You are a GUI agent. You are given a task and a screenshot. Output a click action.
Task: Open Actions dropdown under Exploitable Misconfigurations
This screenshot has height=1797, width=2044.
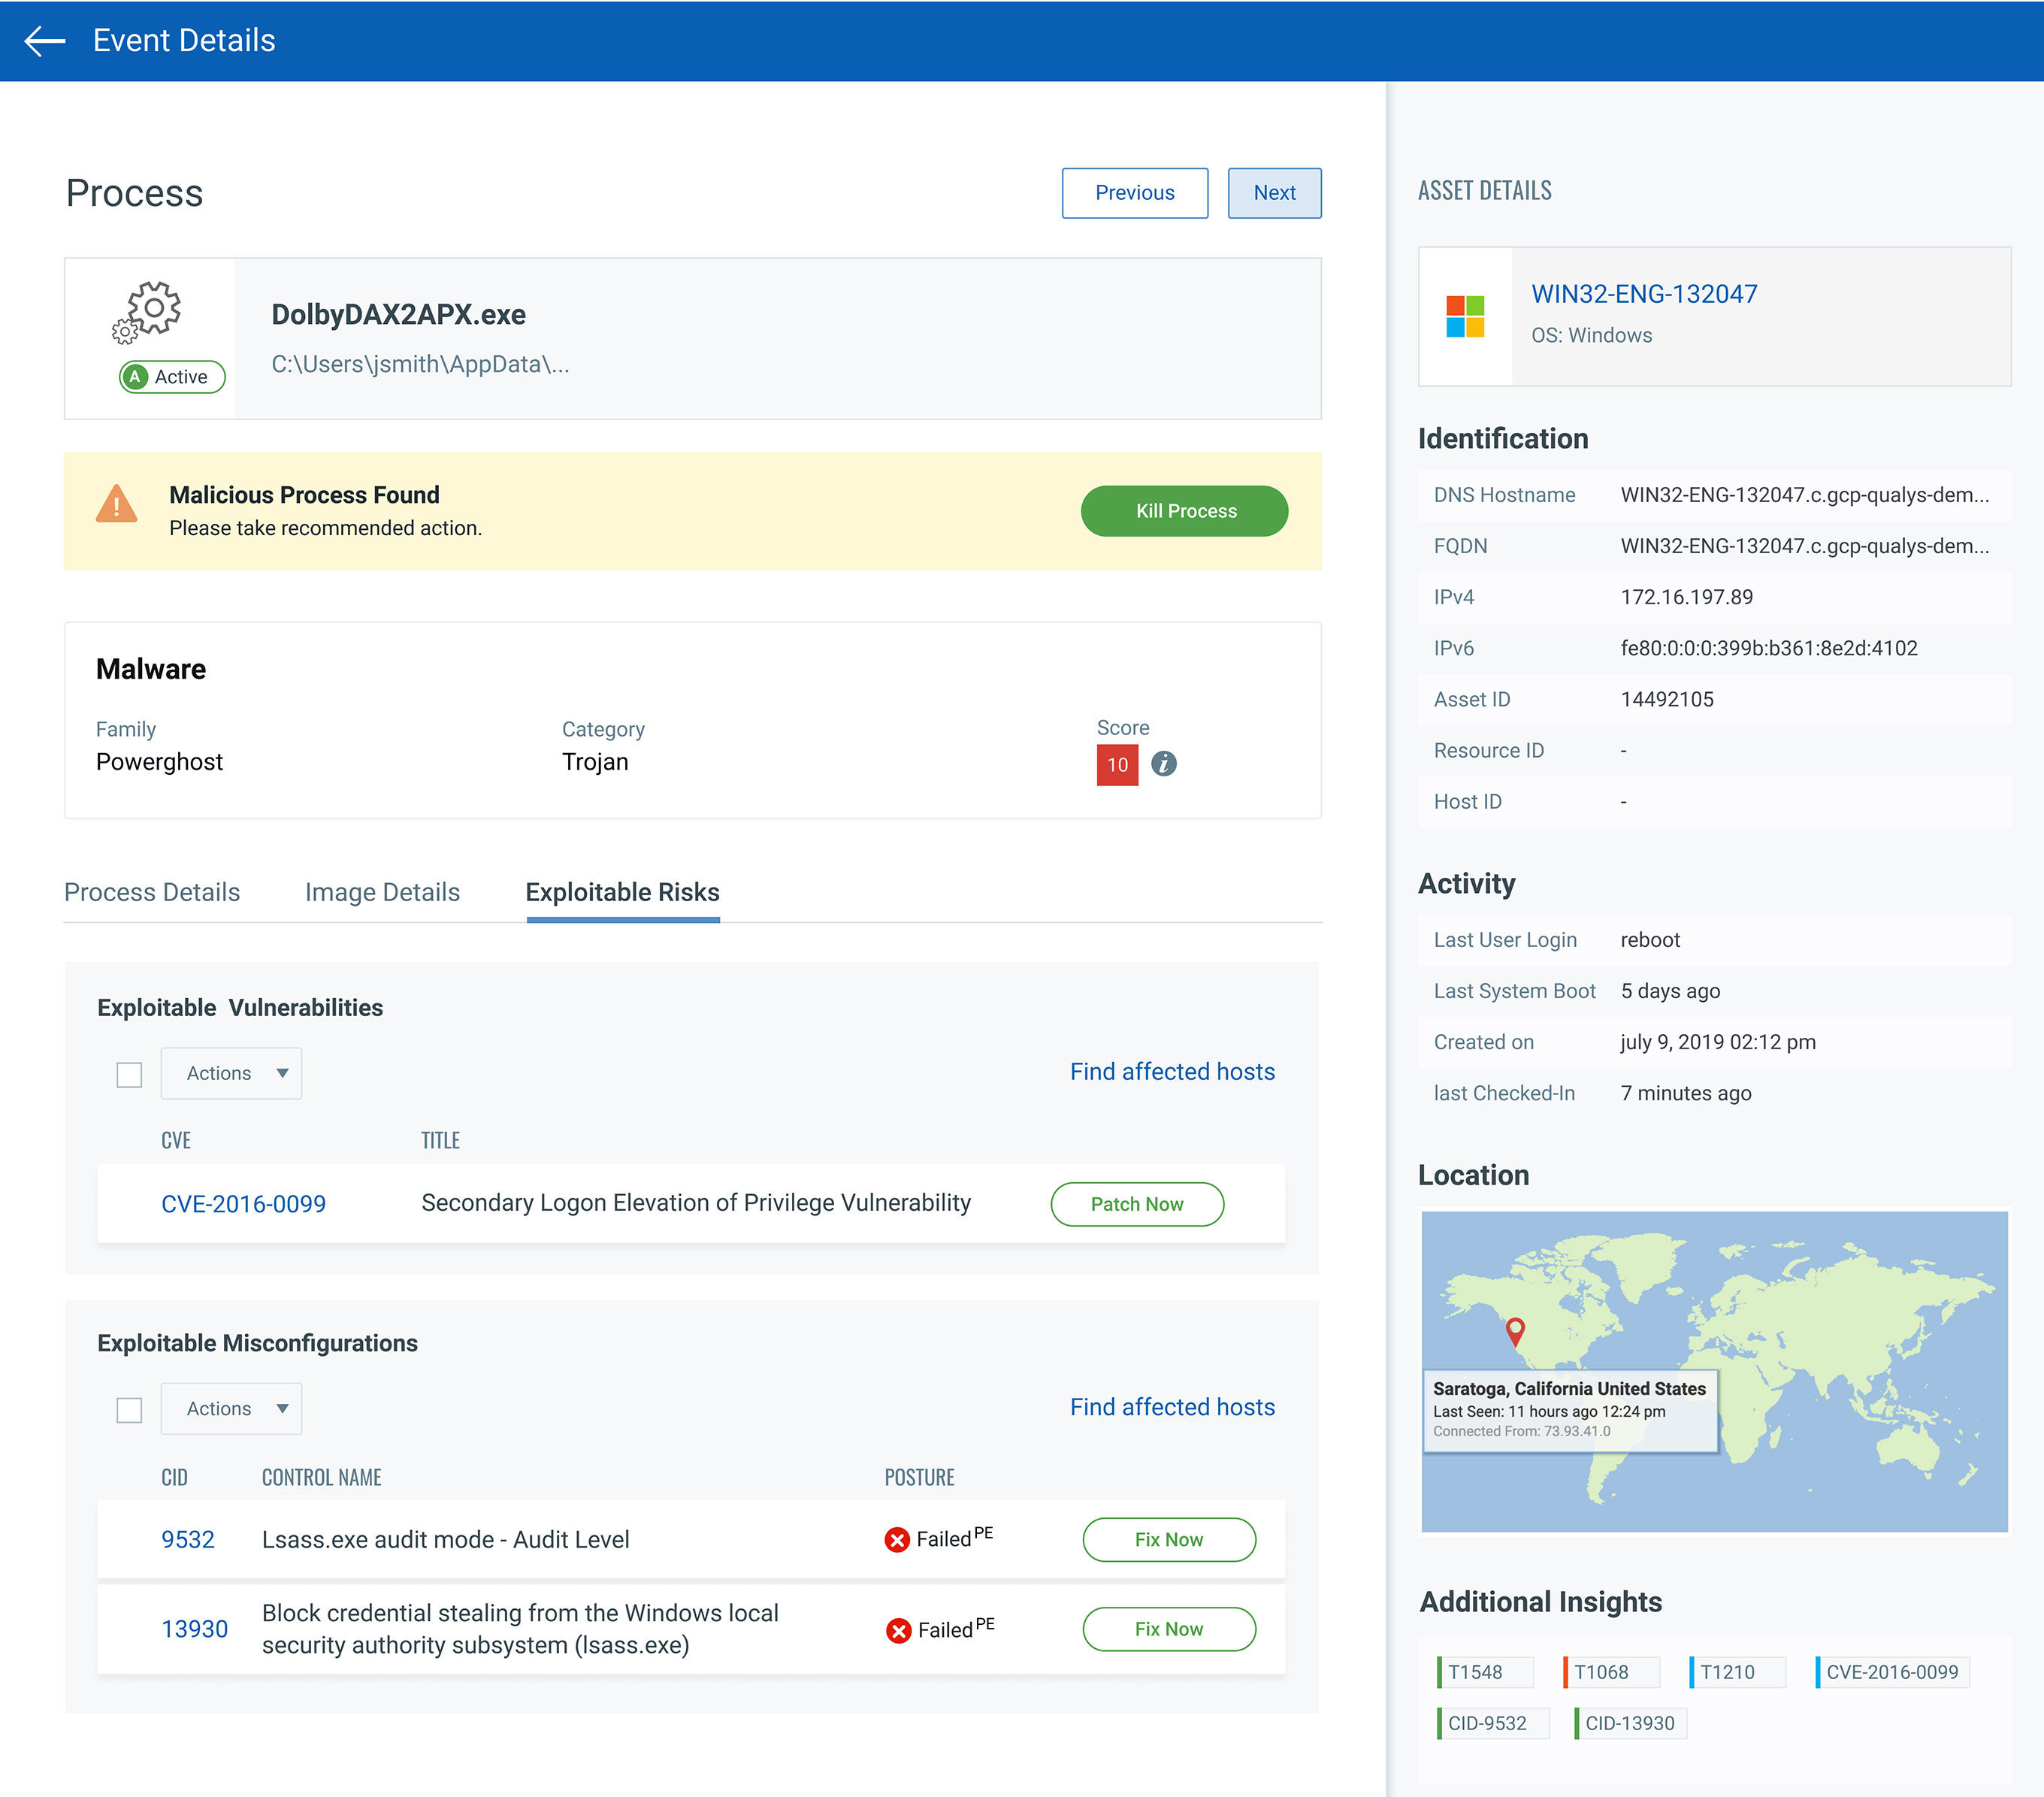(232, 1408)
